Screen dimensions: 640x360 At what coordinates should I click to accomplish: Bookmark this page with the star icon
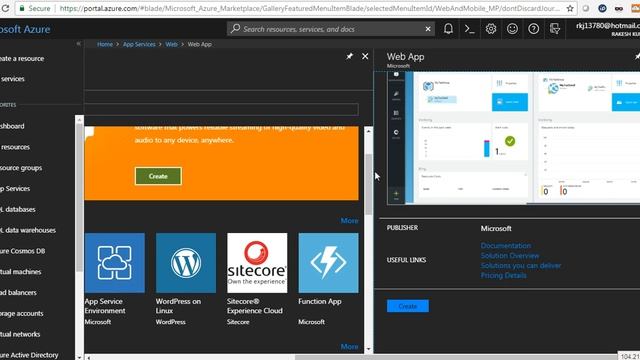(x=570, y=8)
